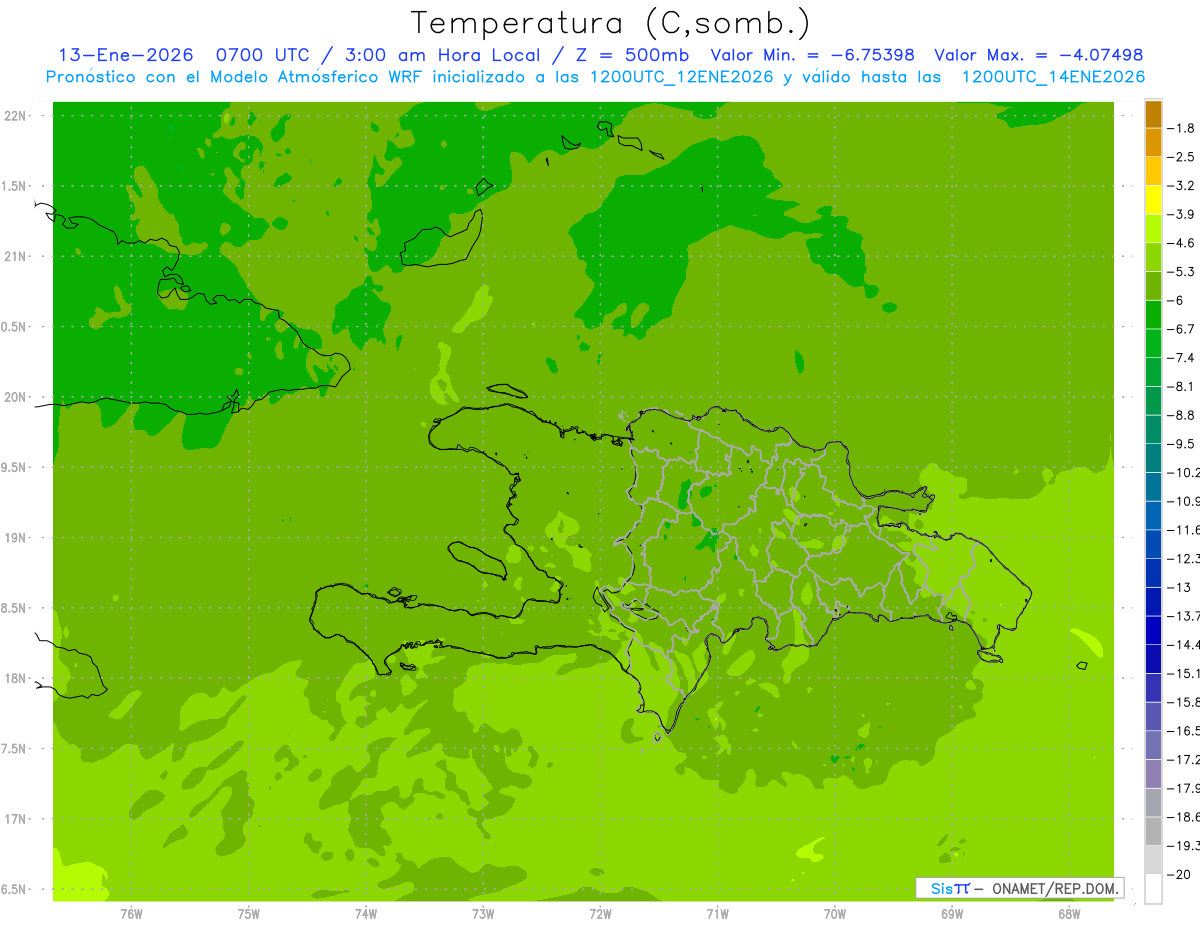Click the '69W' longitude axis label

(952, 914)
